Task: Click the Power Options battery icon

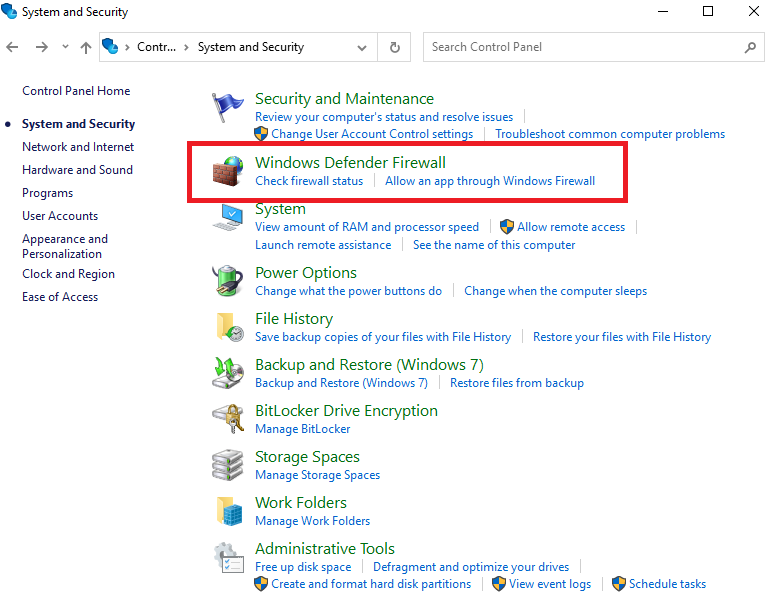Action: click(x=228, y=281)
